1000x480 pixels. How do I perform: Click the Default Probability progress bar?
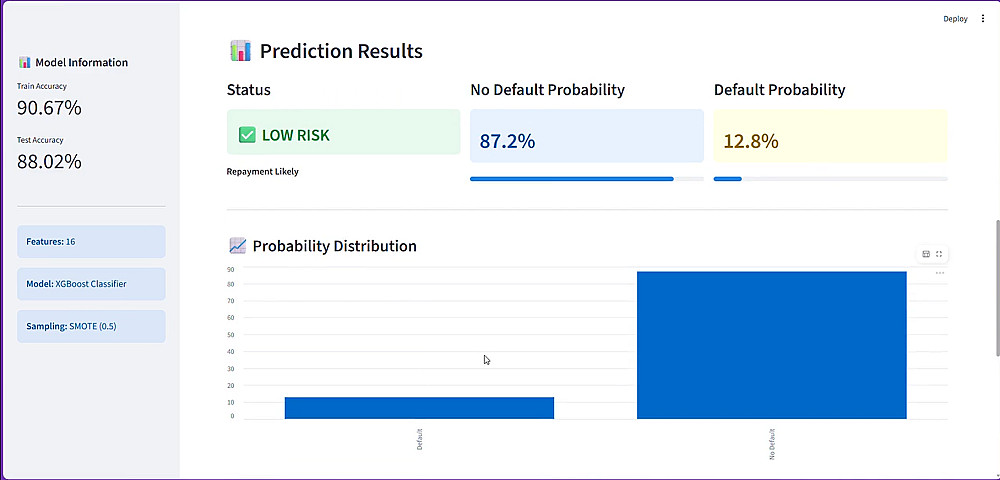point(830,179)
